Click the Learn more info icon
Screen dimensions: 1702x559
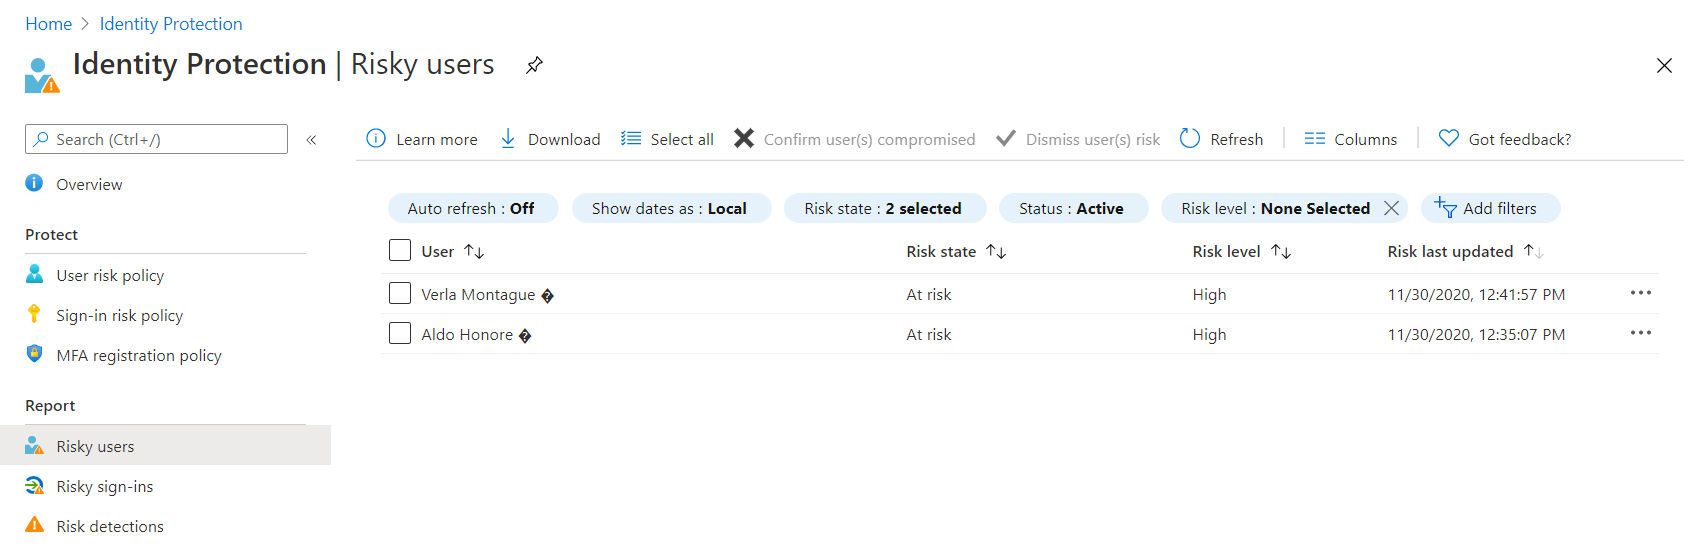pos(376,138)
